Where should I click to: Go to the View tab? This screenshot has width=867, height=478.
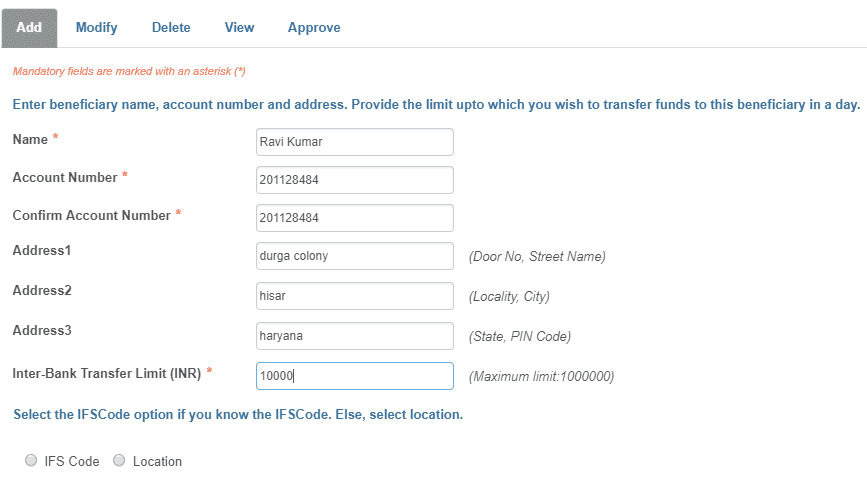point(239,27)
